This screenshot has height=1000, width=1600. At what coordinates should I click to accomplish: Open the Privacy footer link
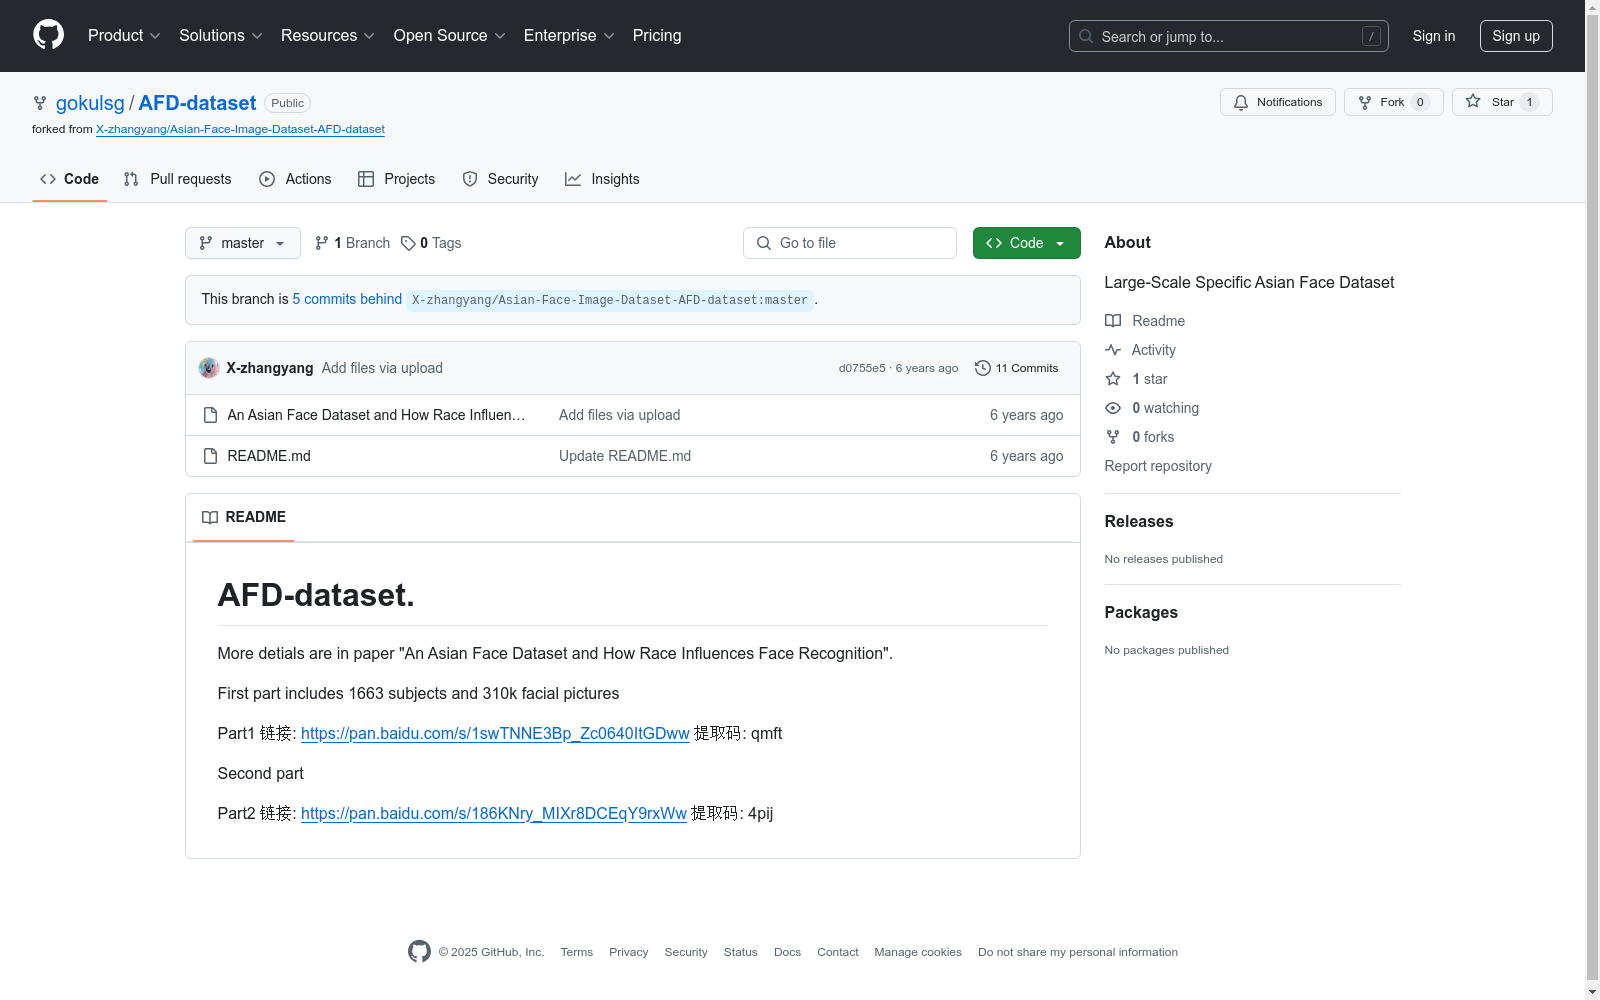tap(629, 952)
